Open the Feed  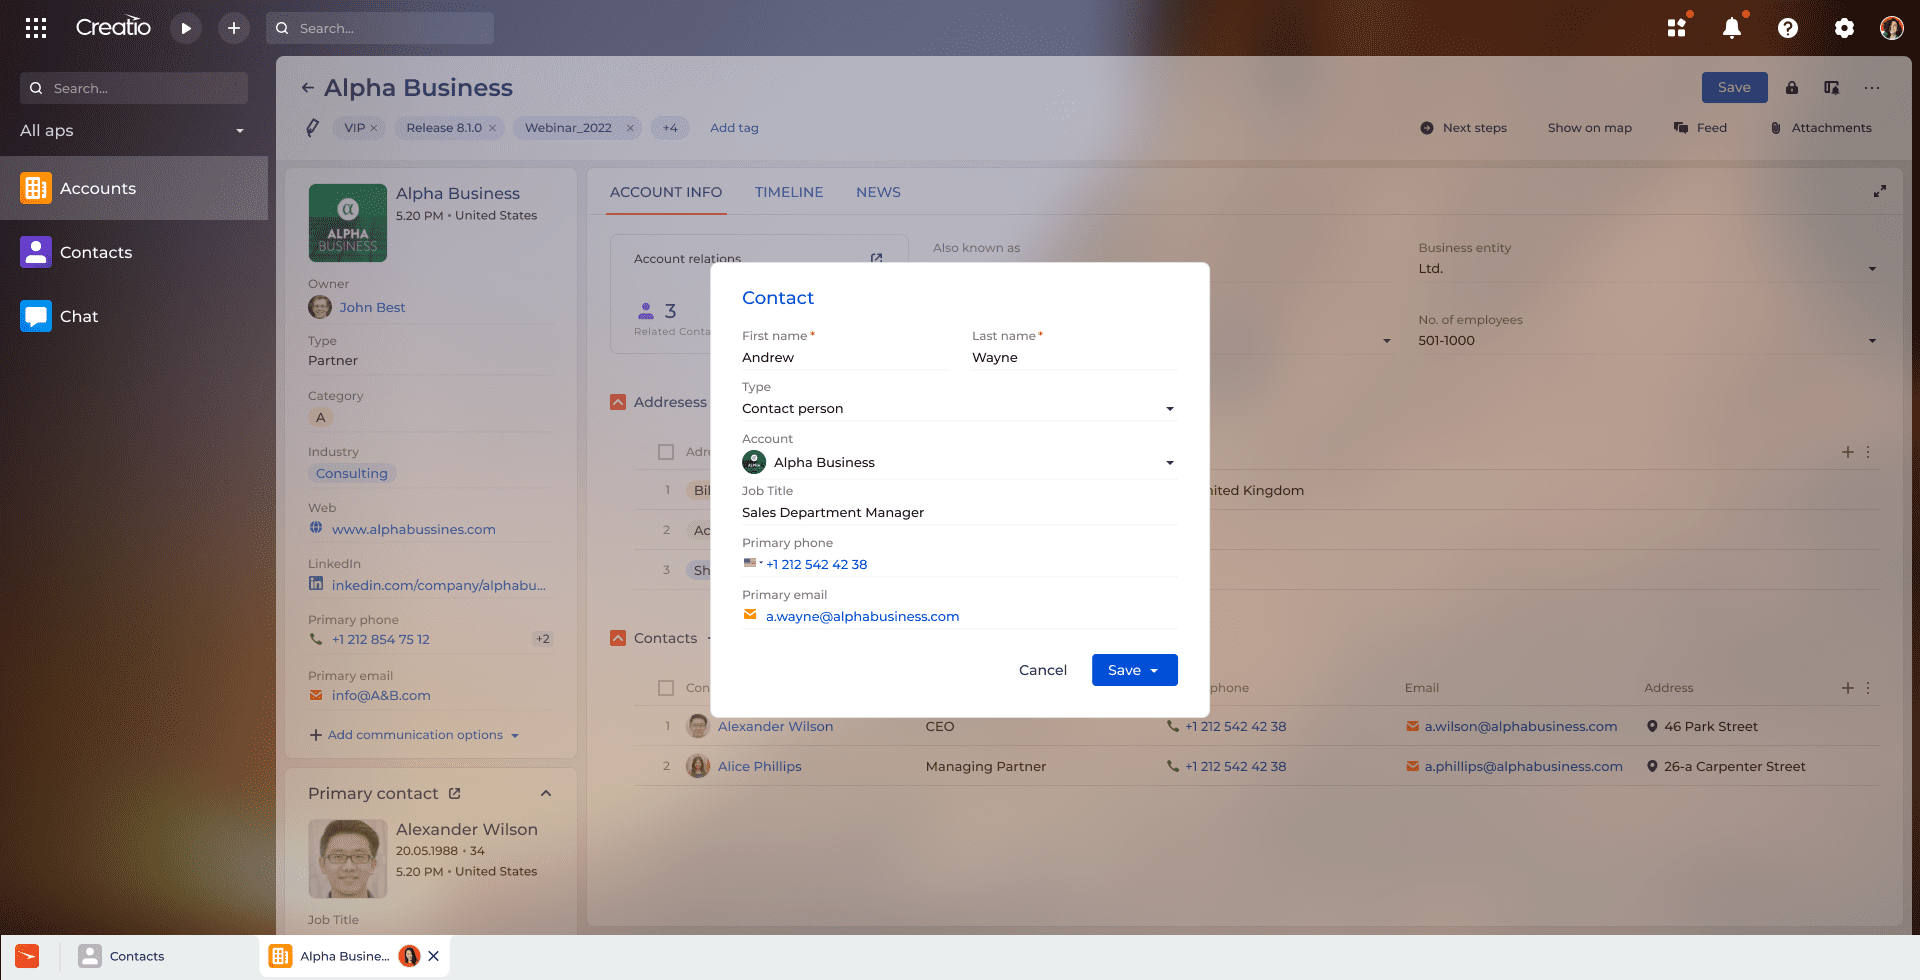[x=1701, y=128]
